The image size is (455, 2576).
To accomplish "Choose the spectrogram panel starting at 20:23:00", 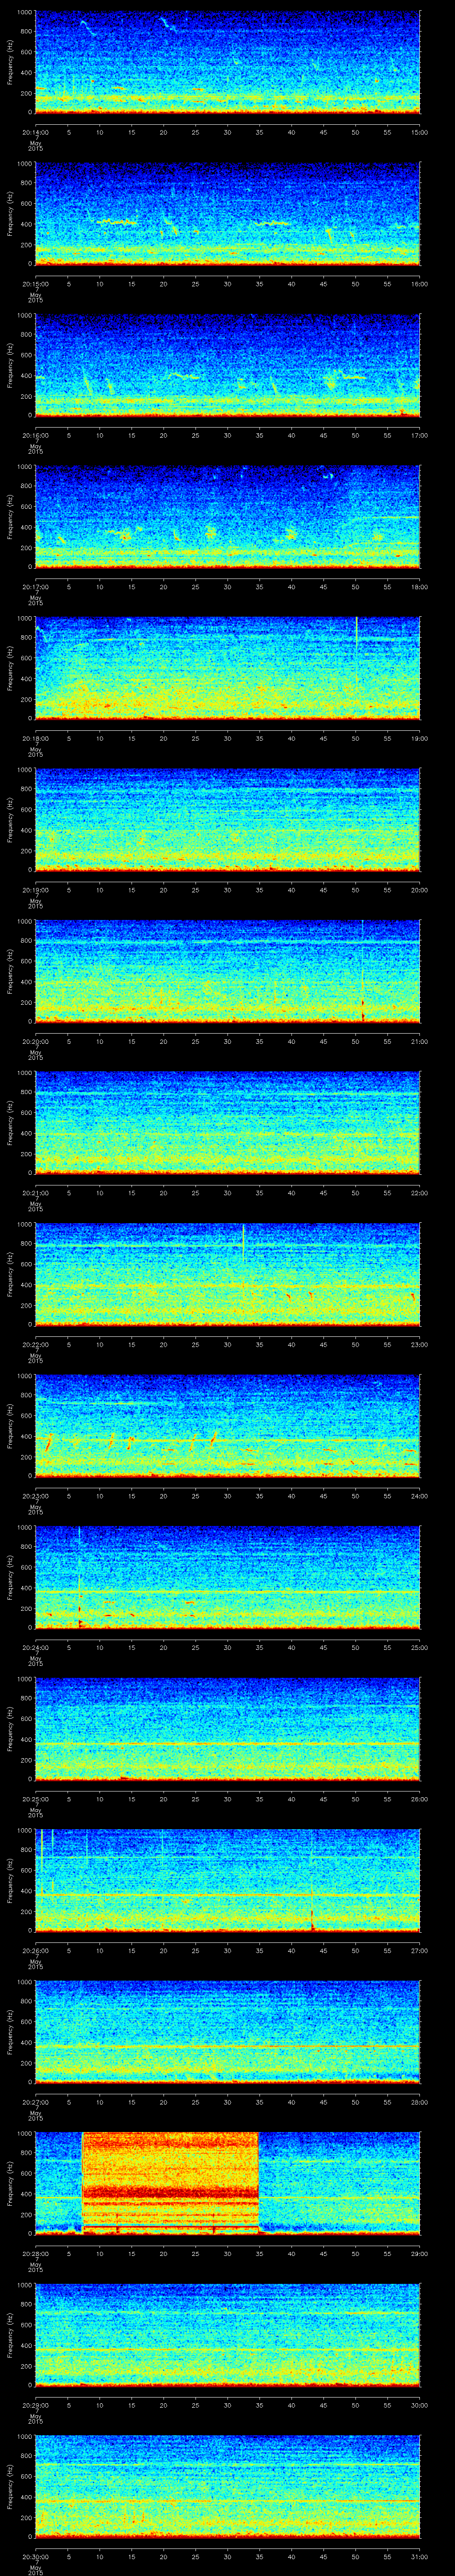I will pos(228,1425).
